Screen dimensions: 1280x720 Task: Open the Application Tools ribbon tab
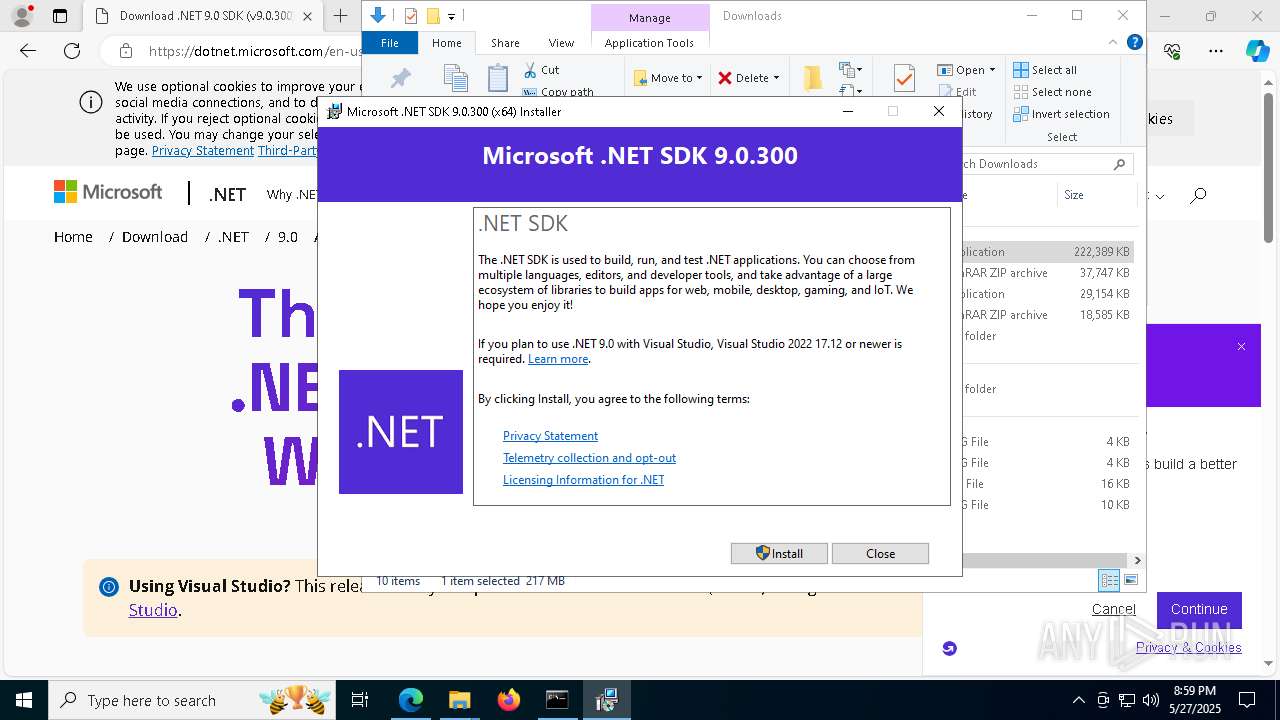[649, 43]
